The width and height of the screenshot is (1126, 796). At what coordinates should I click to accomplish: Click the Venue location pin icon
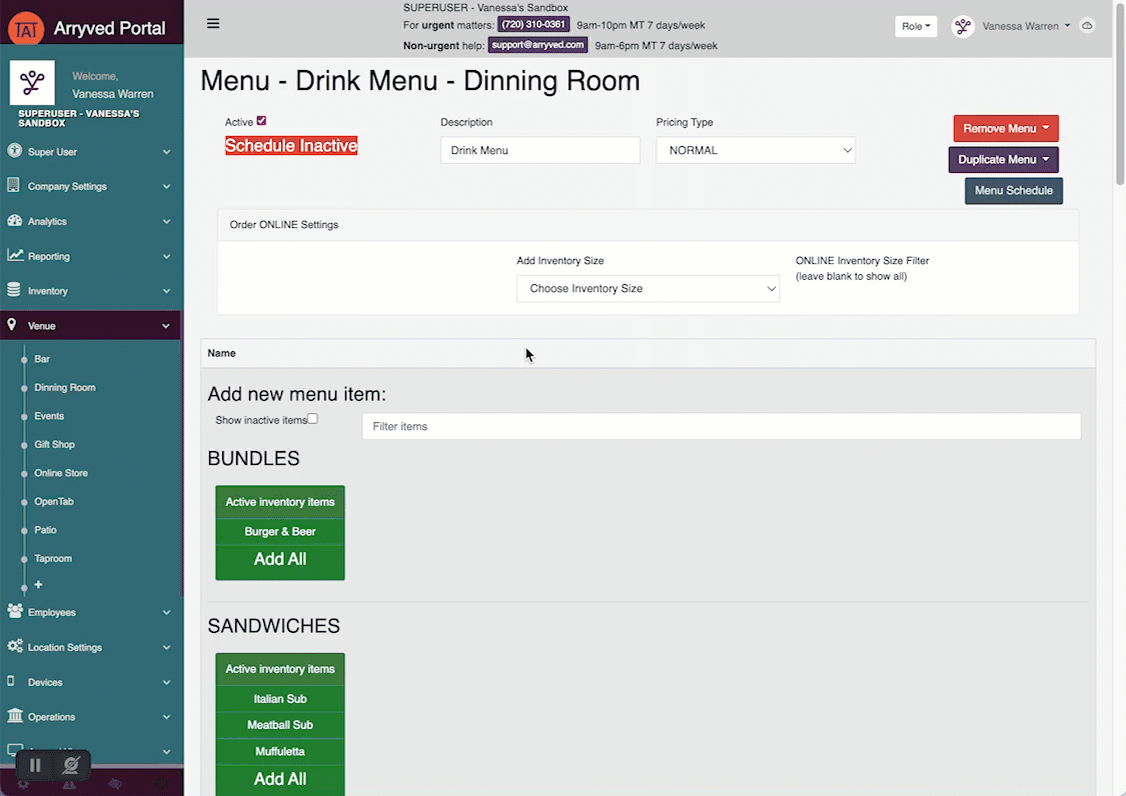coord(11,325)
